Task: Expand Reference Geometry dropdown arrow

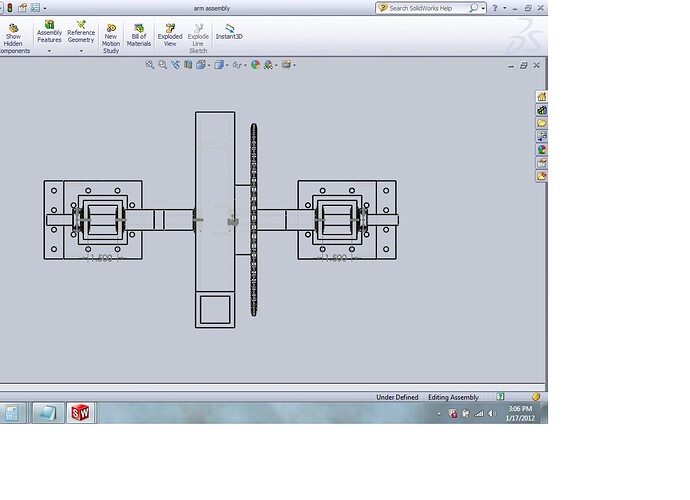Action: (81, 51)
